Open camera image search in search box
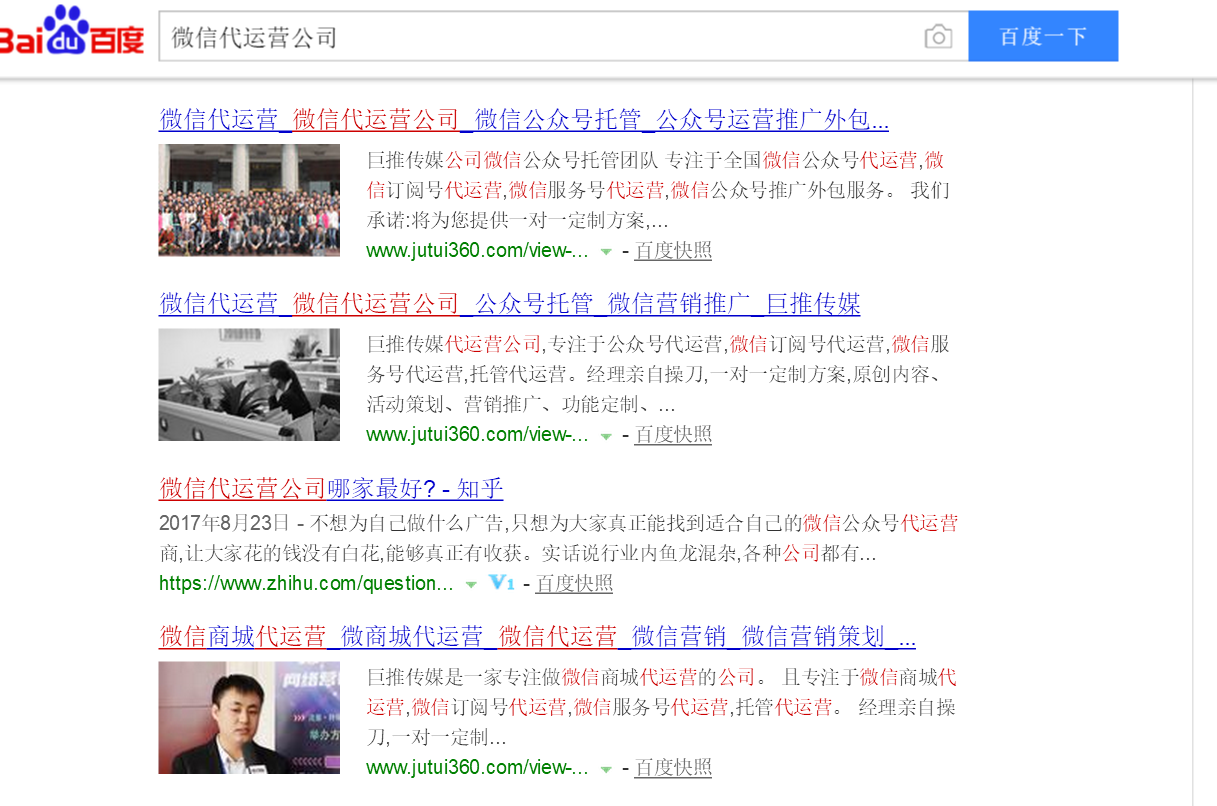The width and height of the screenshot is (1217, 806). [938, 37]
